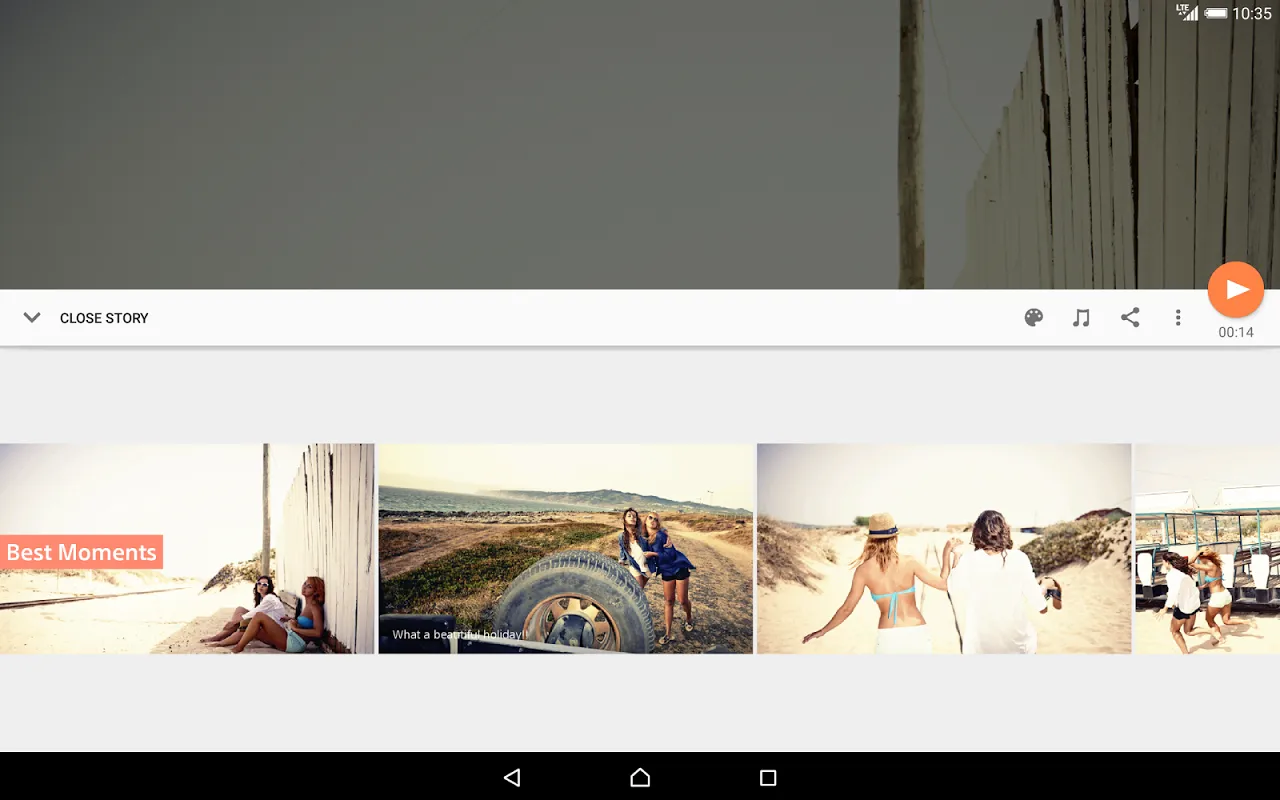Image resolution: width=1280 pixels, height=800 pixels.
Task: Tap the 00:14 duration label
Action: 1236,332
